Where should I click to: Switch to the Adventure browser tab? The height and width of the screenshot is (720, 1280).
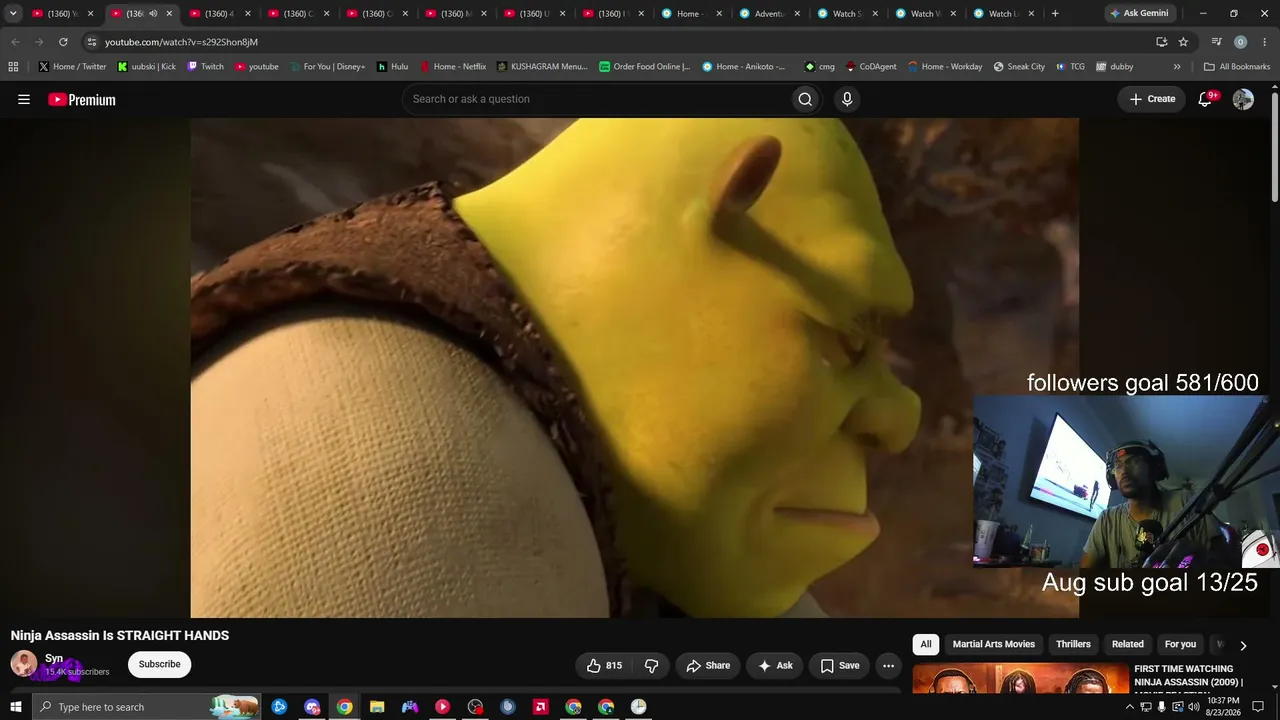coord(771,14)
